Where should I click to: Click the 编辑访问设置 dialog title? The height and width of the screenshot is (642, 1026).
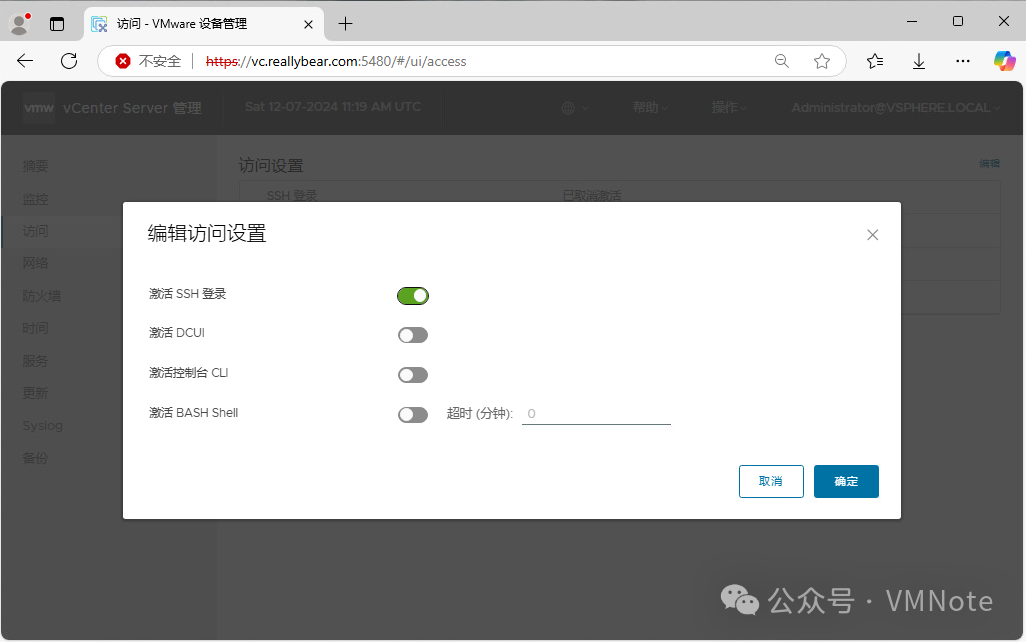(x=207, y=234)
